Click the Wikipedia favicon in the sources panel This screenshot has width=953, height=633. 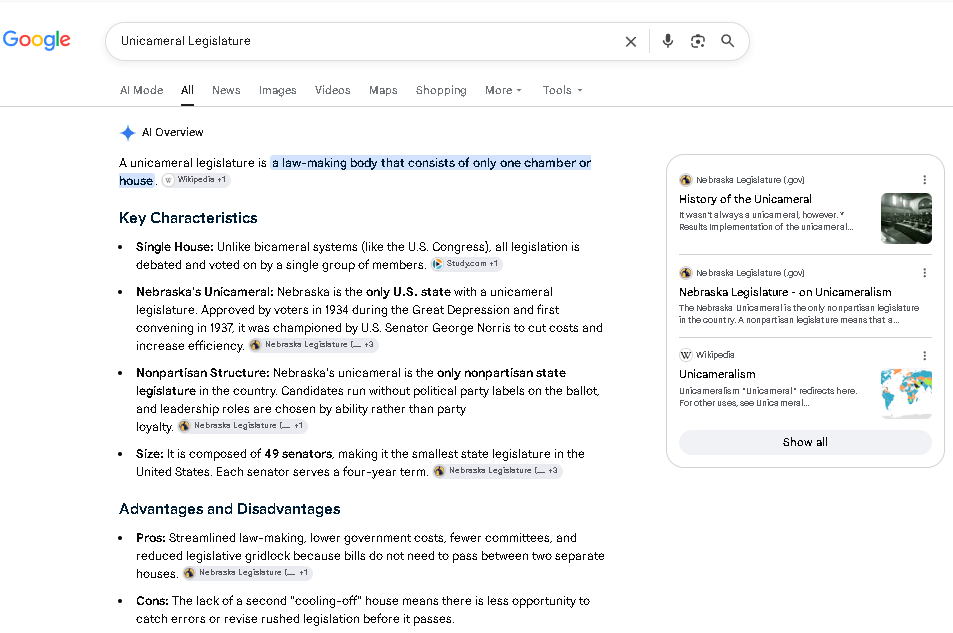(686, 355)
